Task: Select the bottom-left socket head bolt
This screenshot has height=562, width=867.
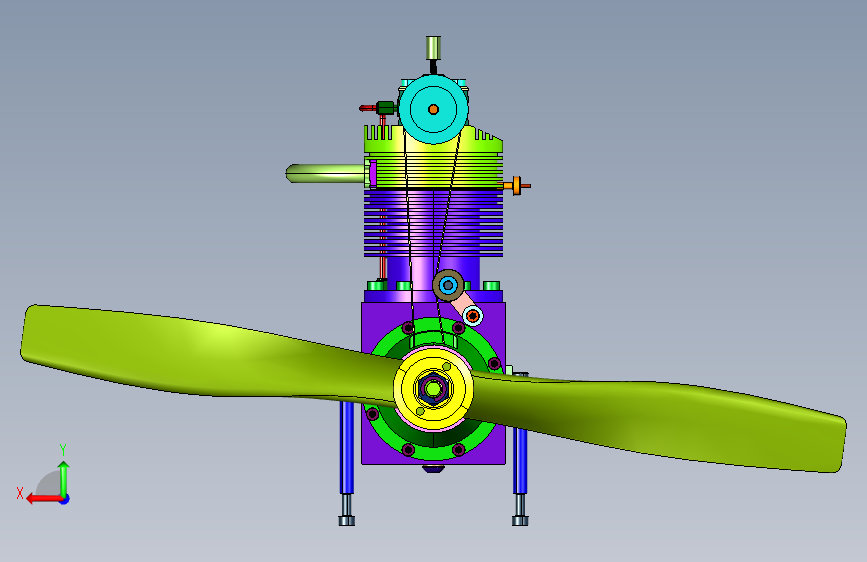Action: point(347,510)
